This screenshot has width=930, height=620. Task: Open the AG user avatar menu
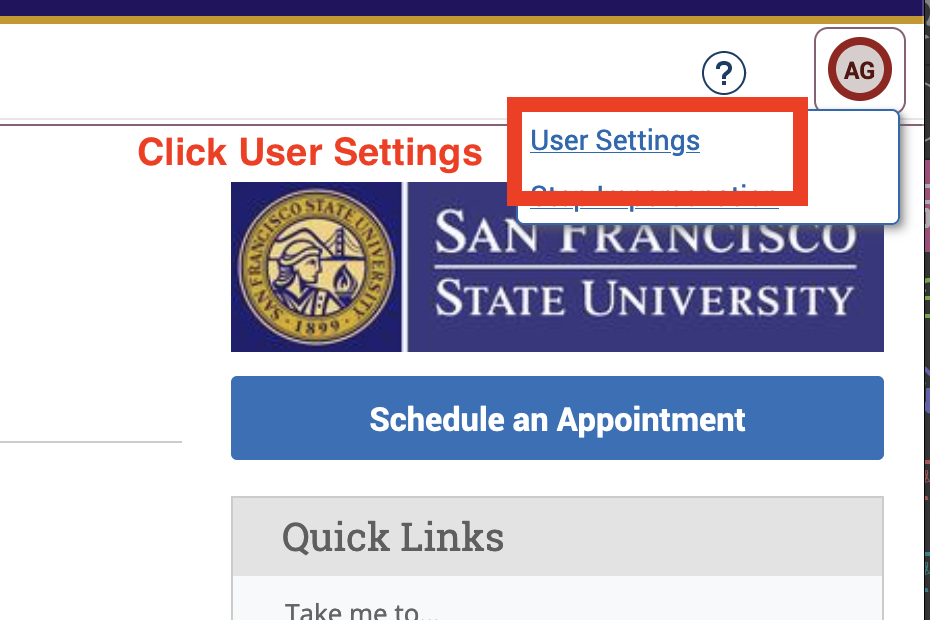859,69
